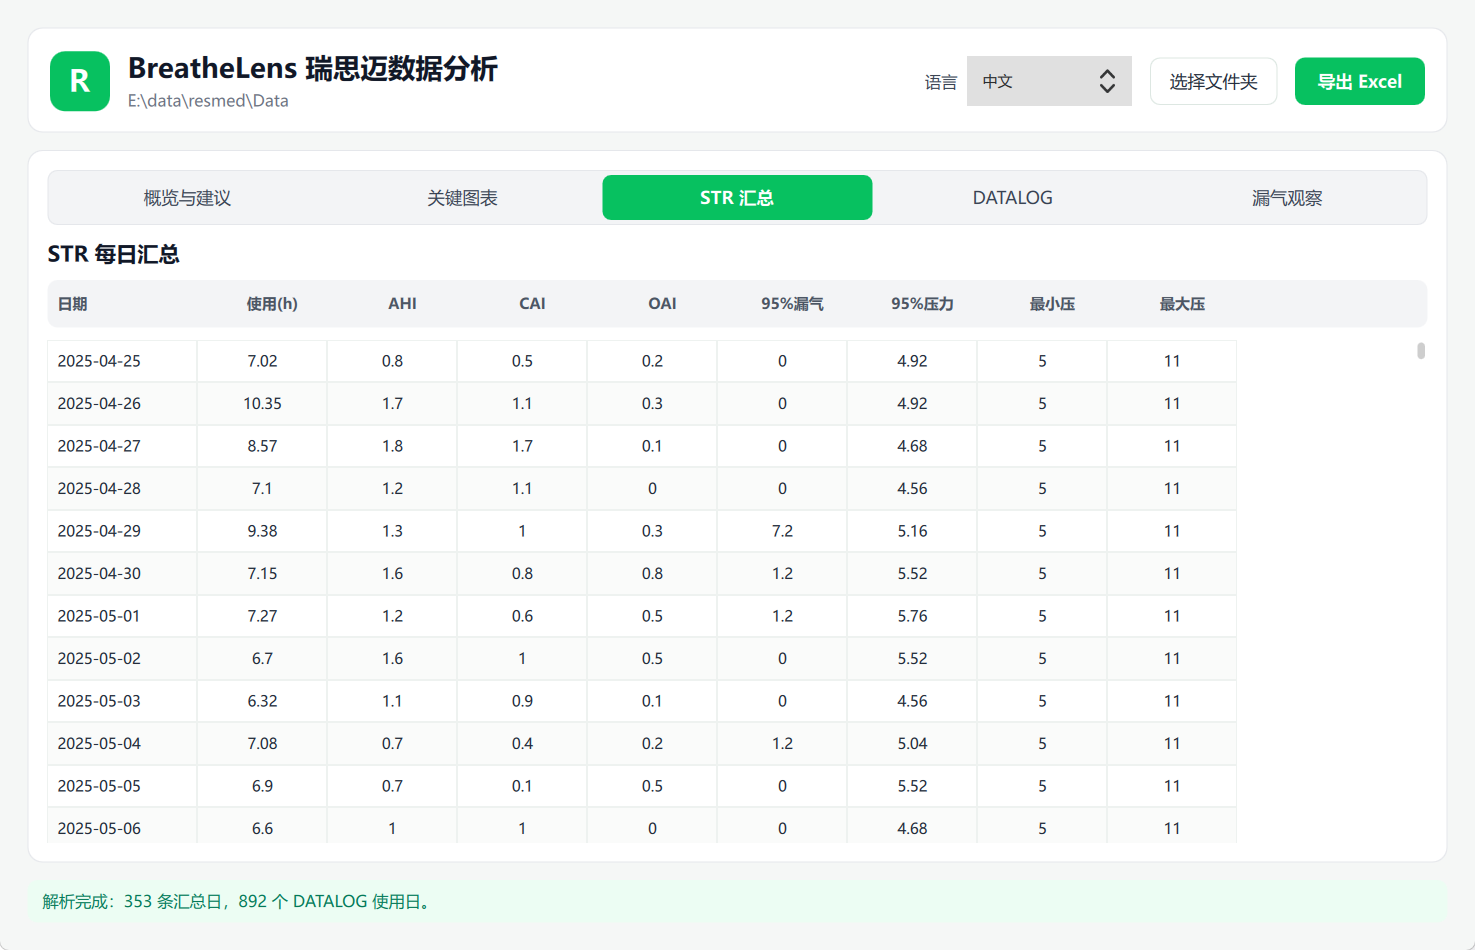
Task: Click the usage value 7.15
Action: [262, 574]
